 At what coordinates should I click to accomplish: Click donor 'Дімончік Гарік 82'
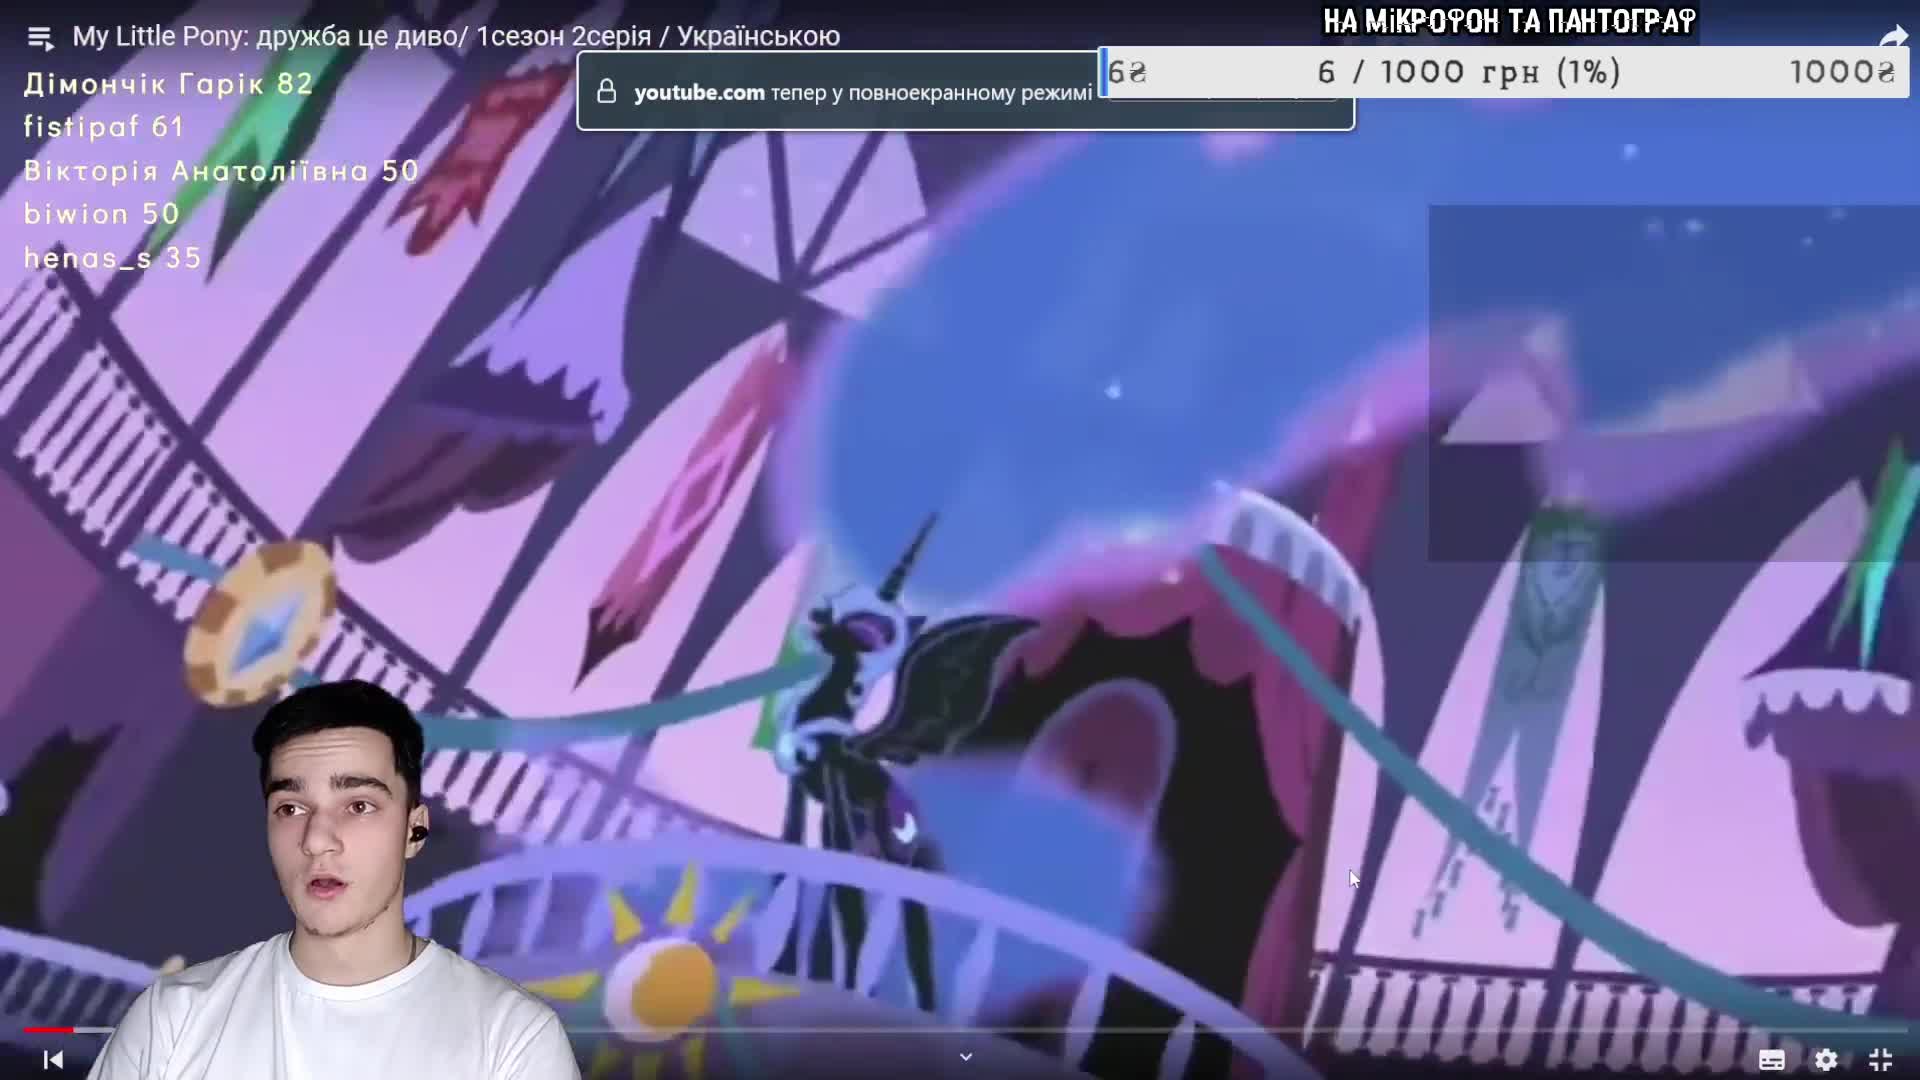coord(168,83)
